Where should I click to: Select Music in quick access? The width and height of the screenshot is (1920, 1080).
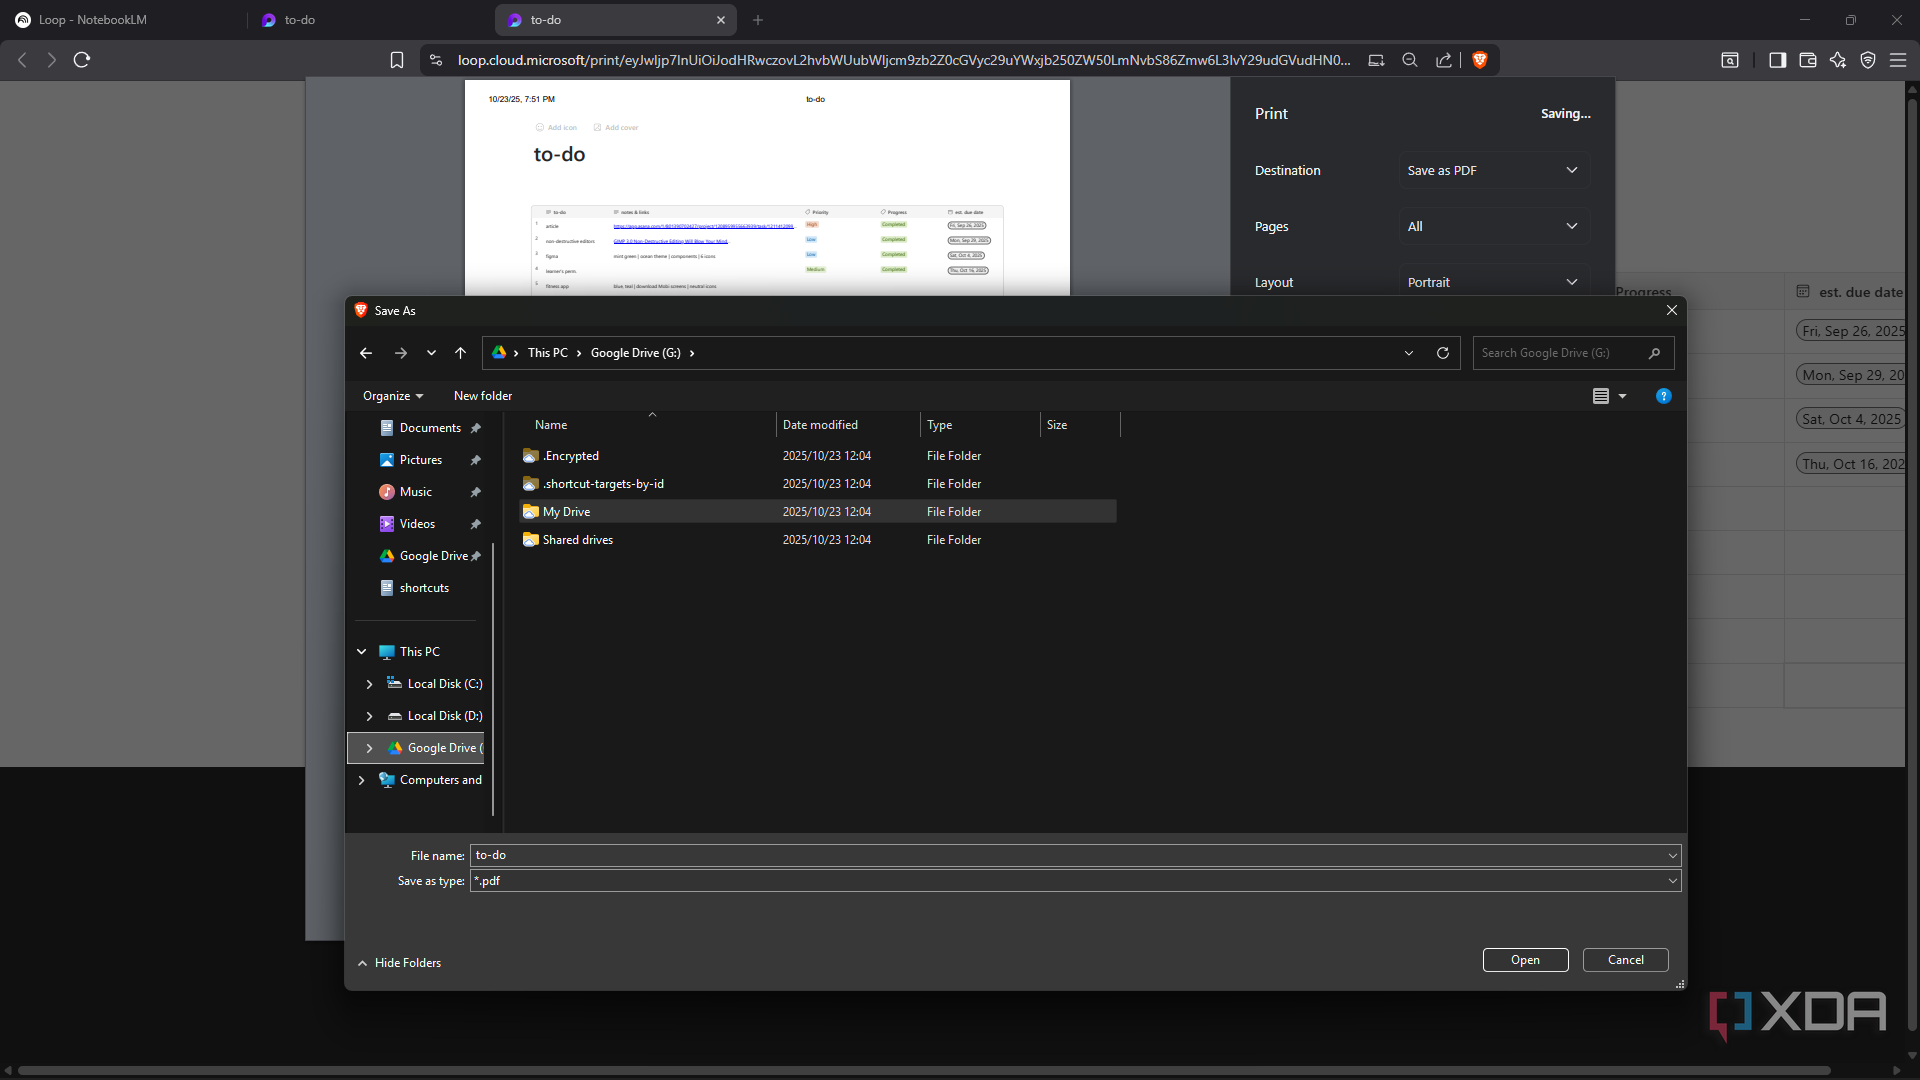tap(415, 492)
